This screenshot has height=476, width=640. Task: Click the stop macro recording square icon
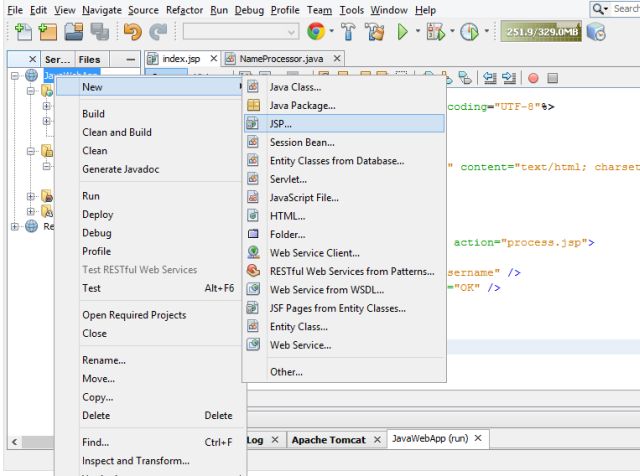coord(552,78)
